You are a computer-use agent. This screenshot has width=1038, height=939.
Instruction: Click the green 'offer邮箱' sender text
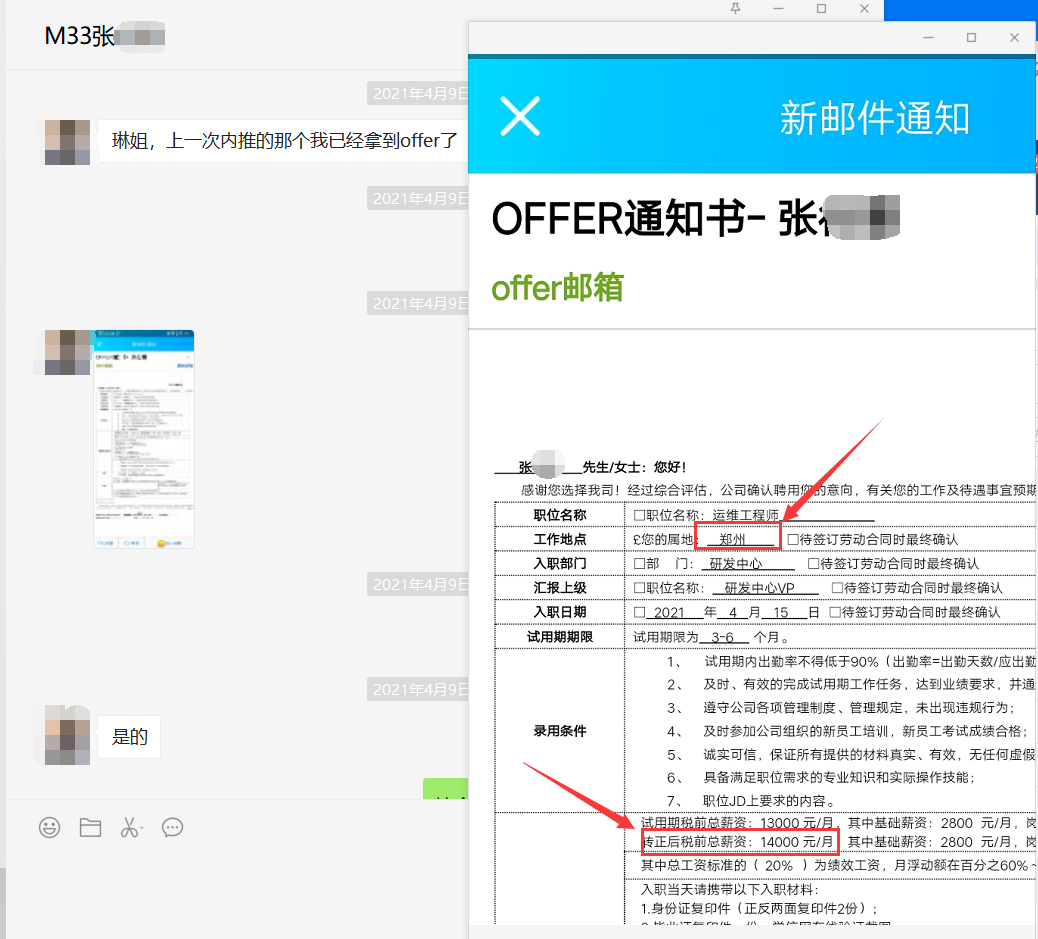point(557,288)
